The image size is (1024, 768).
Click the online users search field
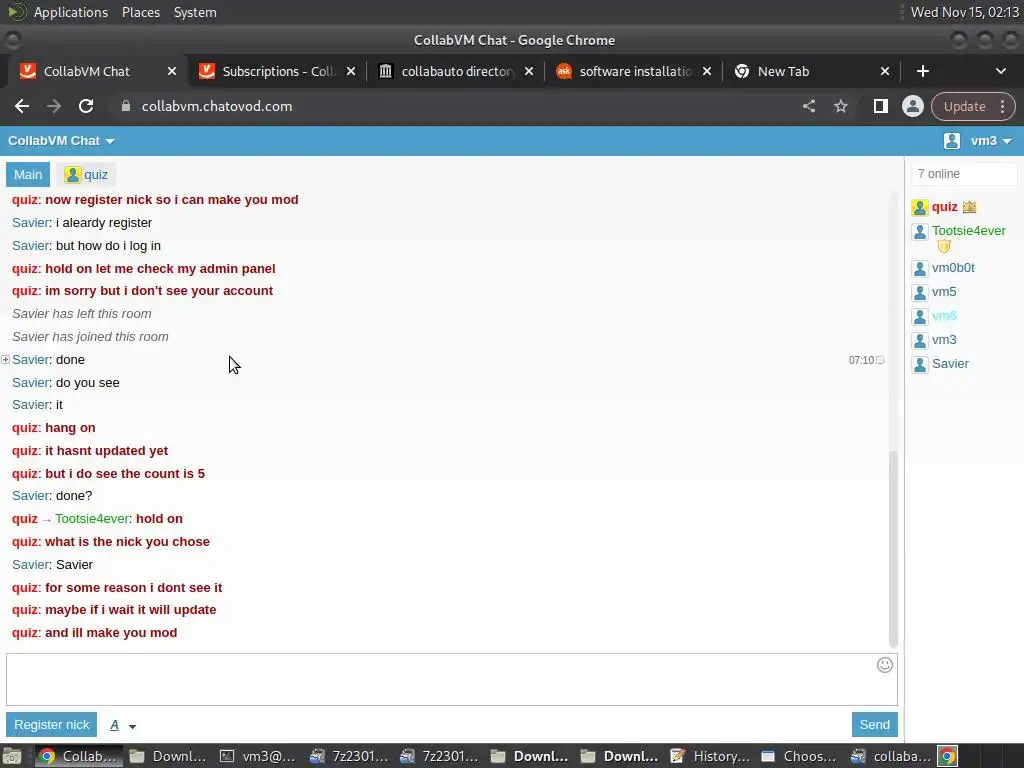[x=964, y=174]
